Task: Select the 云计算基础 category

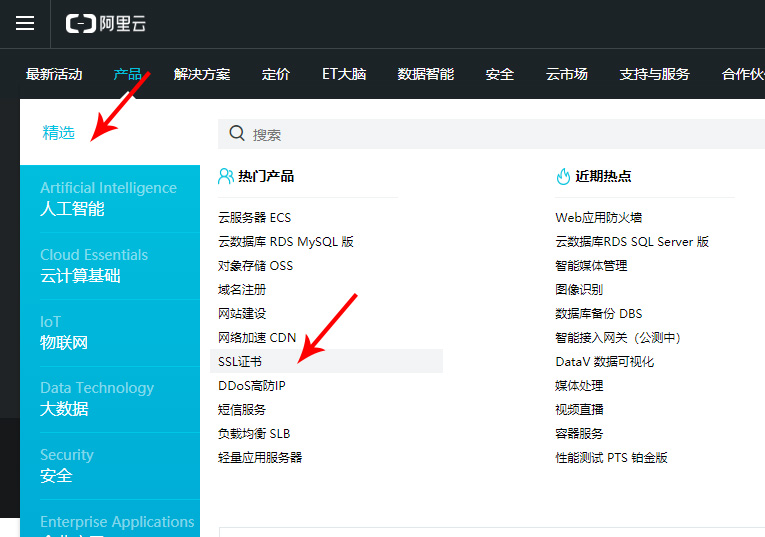Action: pyautogui.click(x=110, y=266)
